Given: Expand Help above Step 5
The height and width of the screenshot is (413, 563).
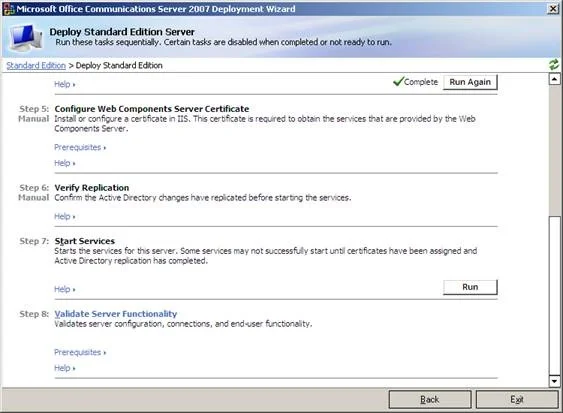Looking at the screenshot, I should point(65,84).
